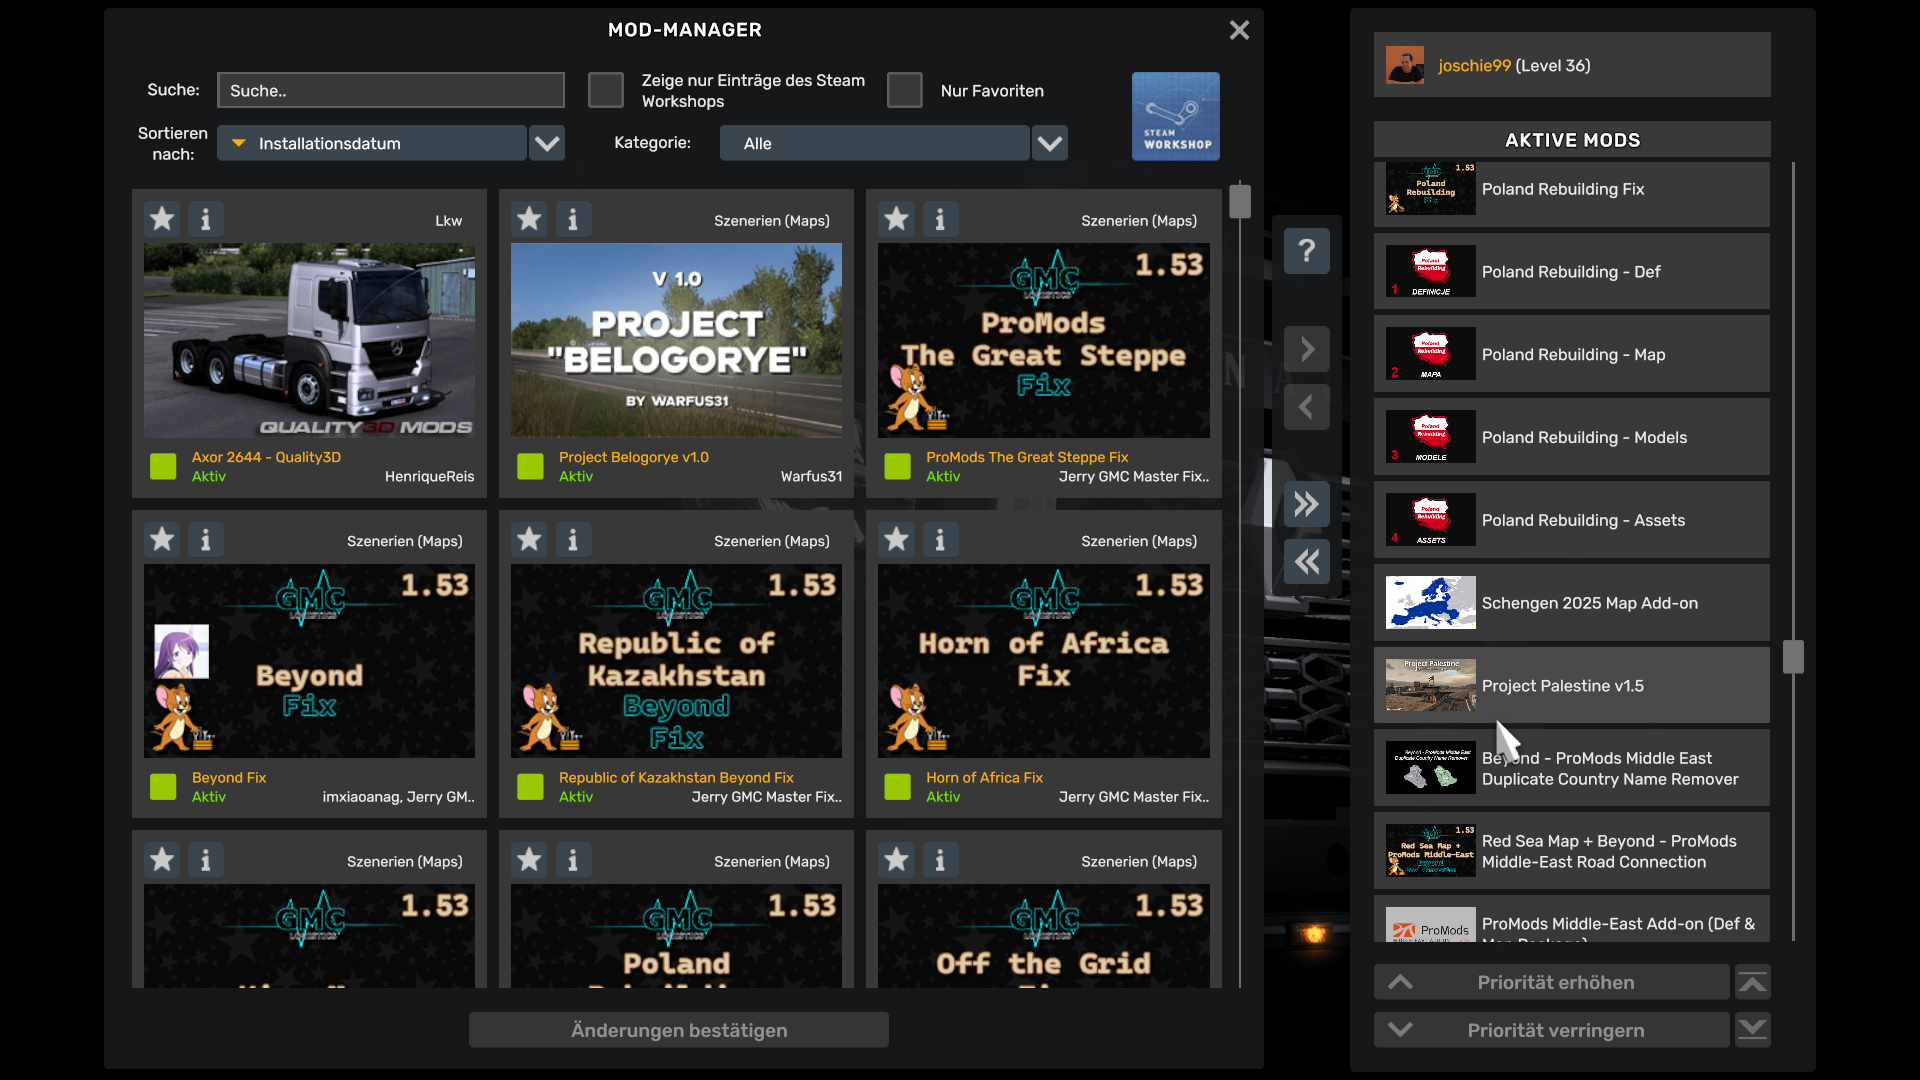Toggle Nur Favoriten checkbox
The image size is (1920, 1080).
[904, 90]
